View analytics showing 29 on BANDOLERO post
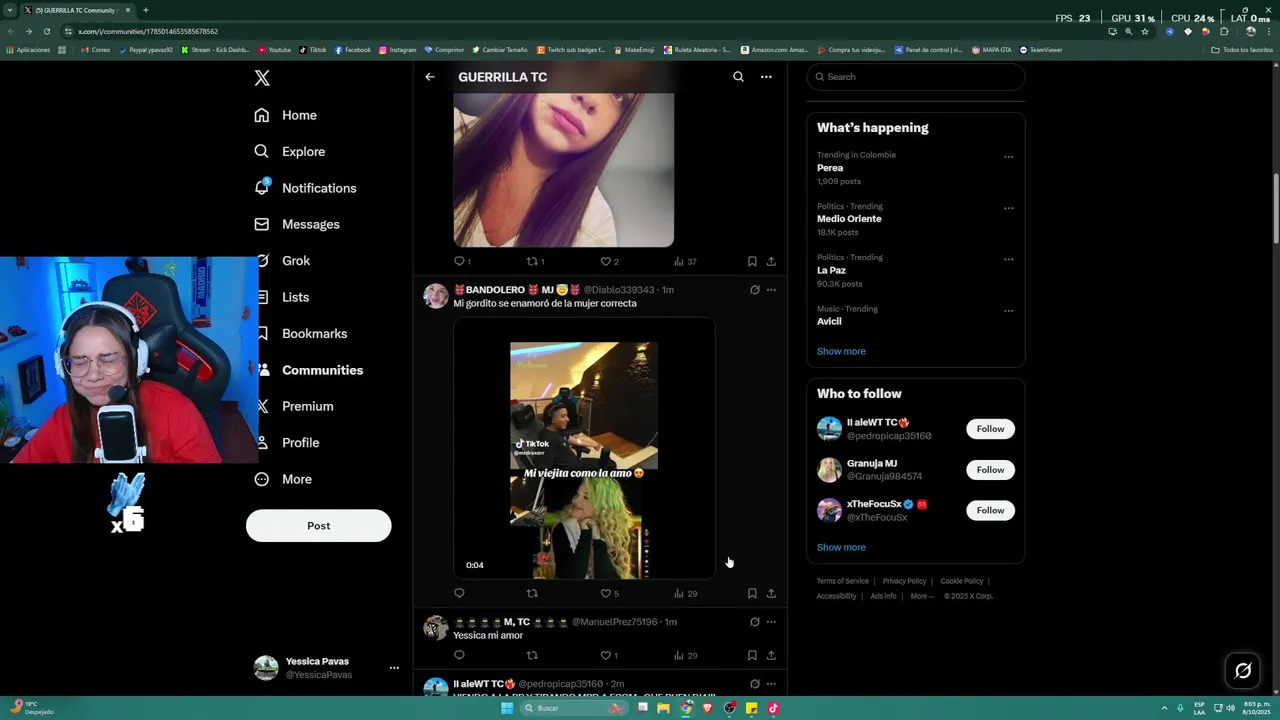This screenshot has height=720, width=1280. click(x=685, y=593)
